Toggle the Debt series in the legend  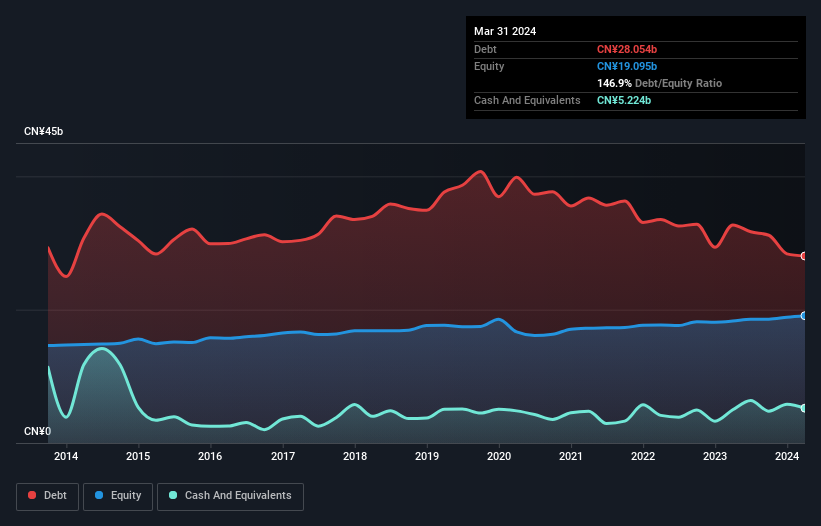pyautogui.click(x=47, y=496)
